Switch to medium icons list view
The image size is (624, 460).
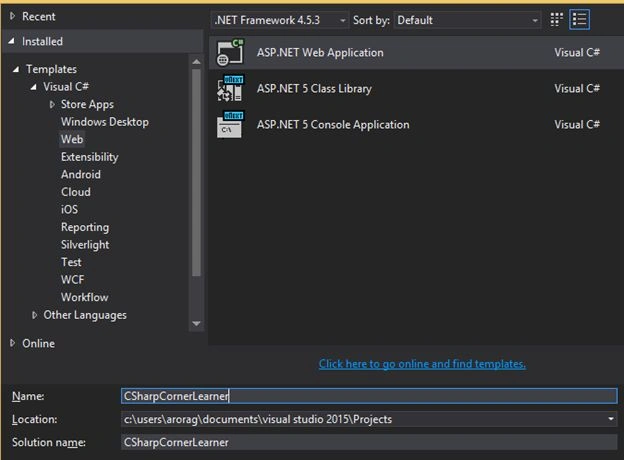(x=579, y=19)
